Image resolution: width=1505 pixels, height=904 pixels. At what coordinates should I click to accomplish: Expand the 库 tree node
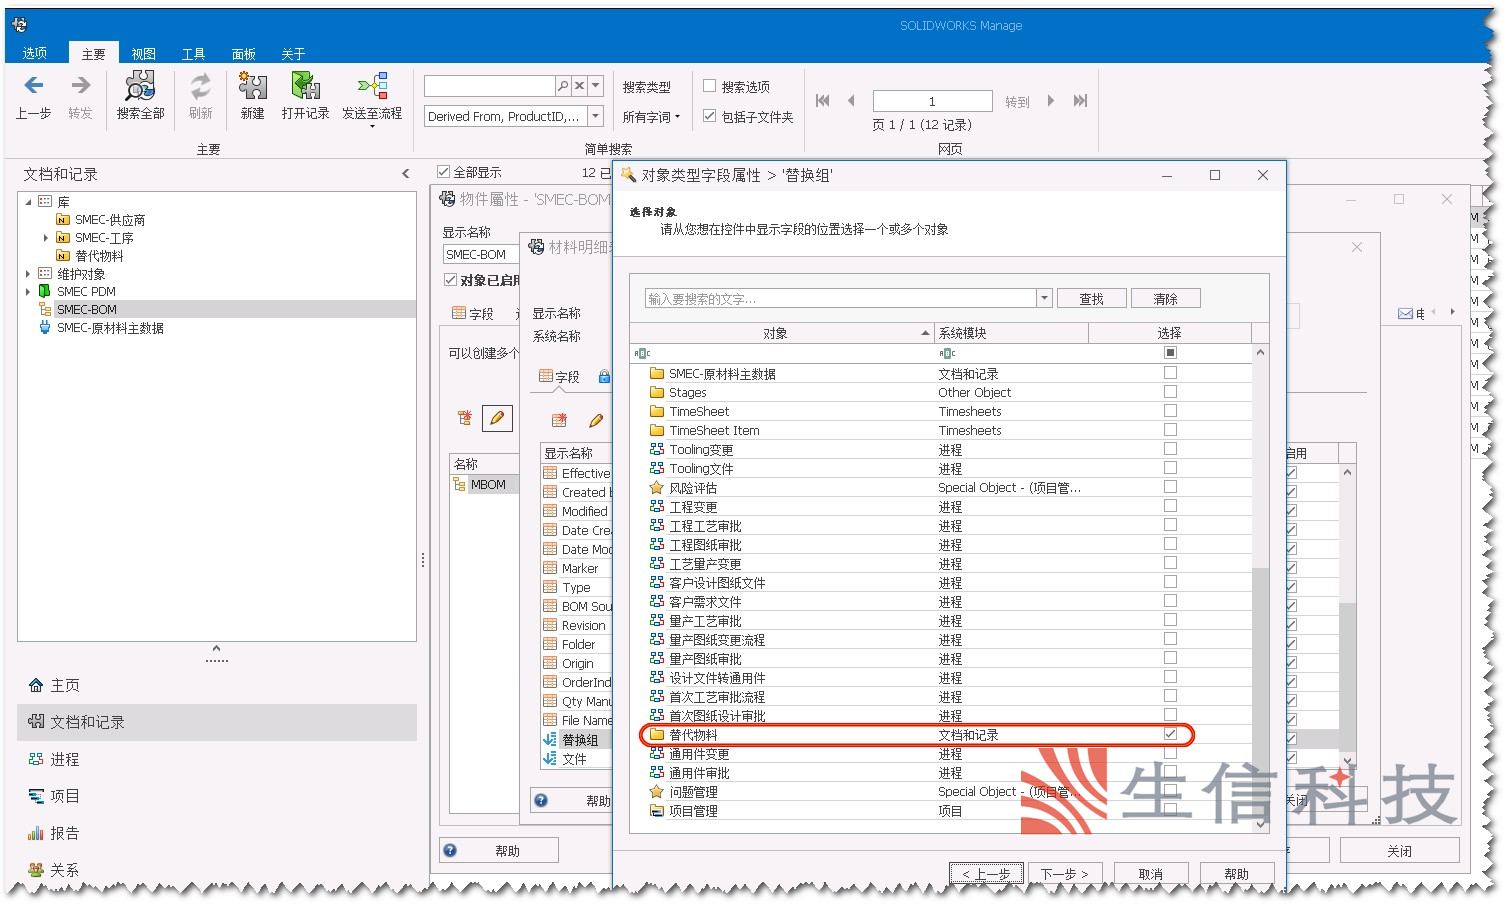pyautogui.click(x=28, y=202)
